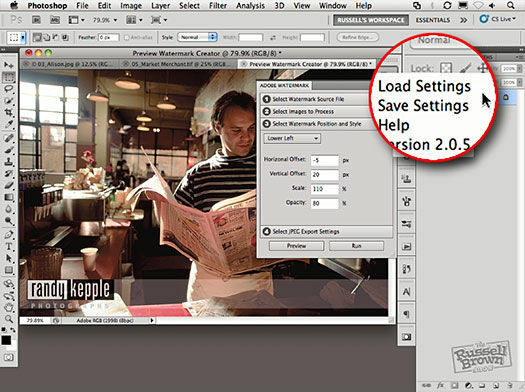
Task: Select the 3D Object Rotate tool
Action: point(9,284)
